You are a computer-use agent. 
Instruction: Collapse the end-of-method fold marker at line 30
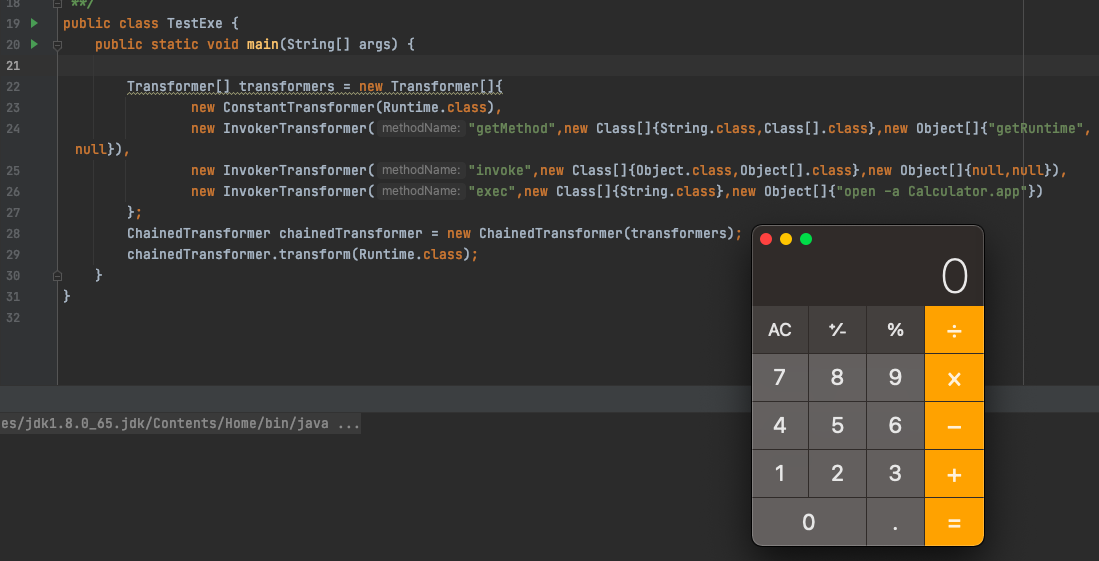pos(57,276)
